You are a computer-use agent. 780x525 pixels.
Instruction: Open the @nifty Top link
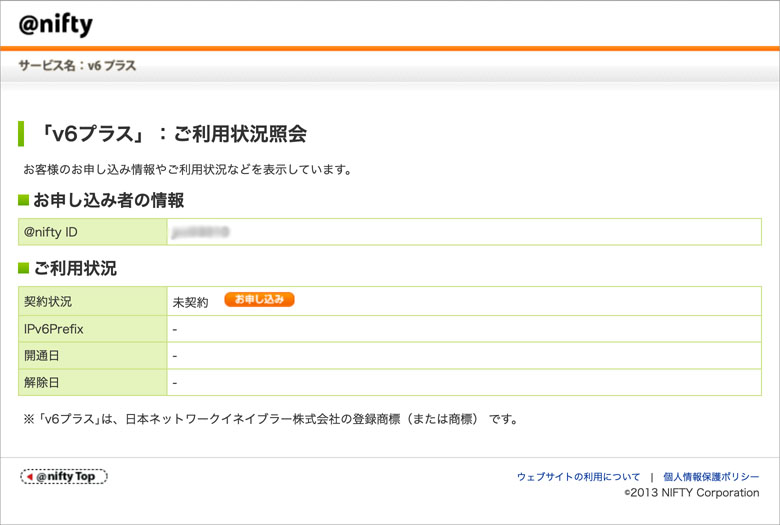pos(64,476)
